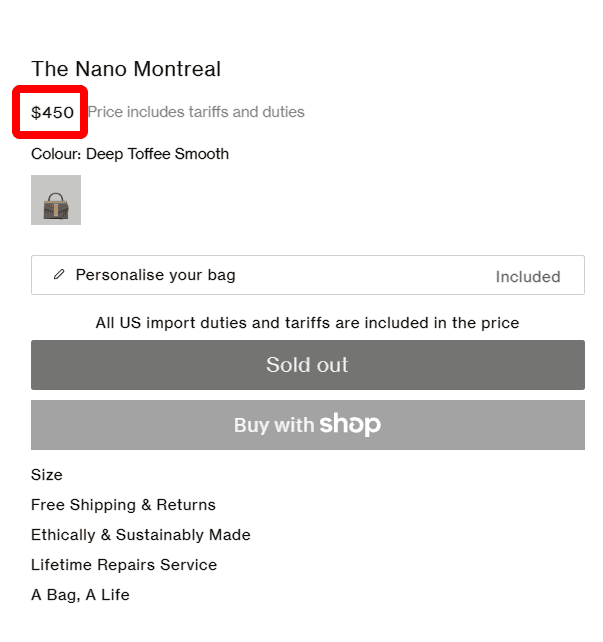Expand Ethically & Sustainably Made section
The image size is (603, 642).
pyautogui.click(x=140, y=535)
